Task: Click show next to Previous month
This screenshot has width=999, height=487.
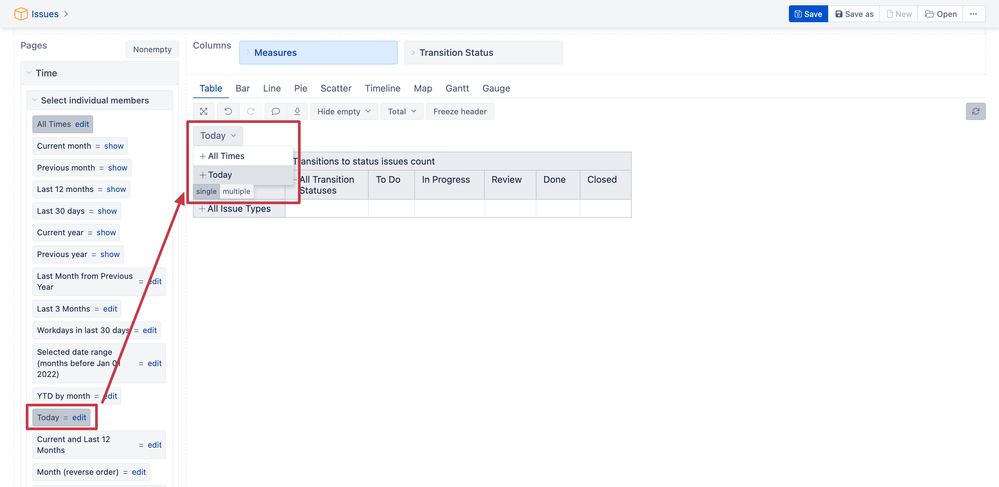Action: pyautogui.click(x=118, y=168)
